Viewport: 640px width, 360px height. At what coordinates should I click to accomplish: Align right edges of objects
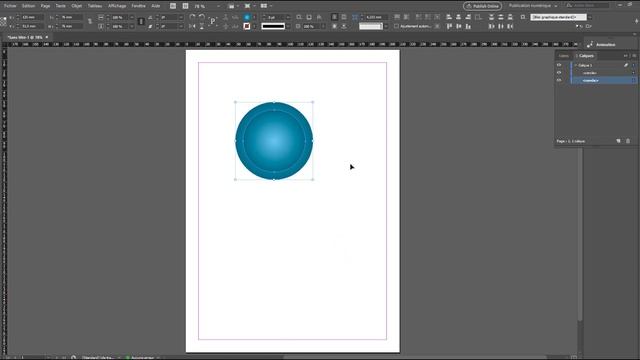click(x=468, y=17)
